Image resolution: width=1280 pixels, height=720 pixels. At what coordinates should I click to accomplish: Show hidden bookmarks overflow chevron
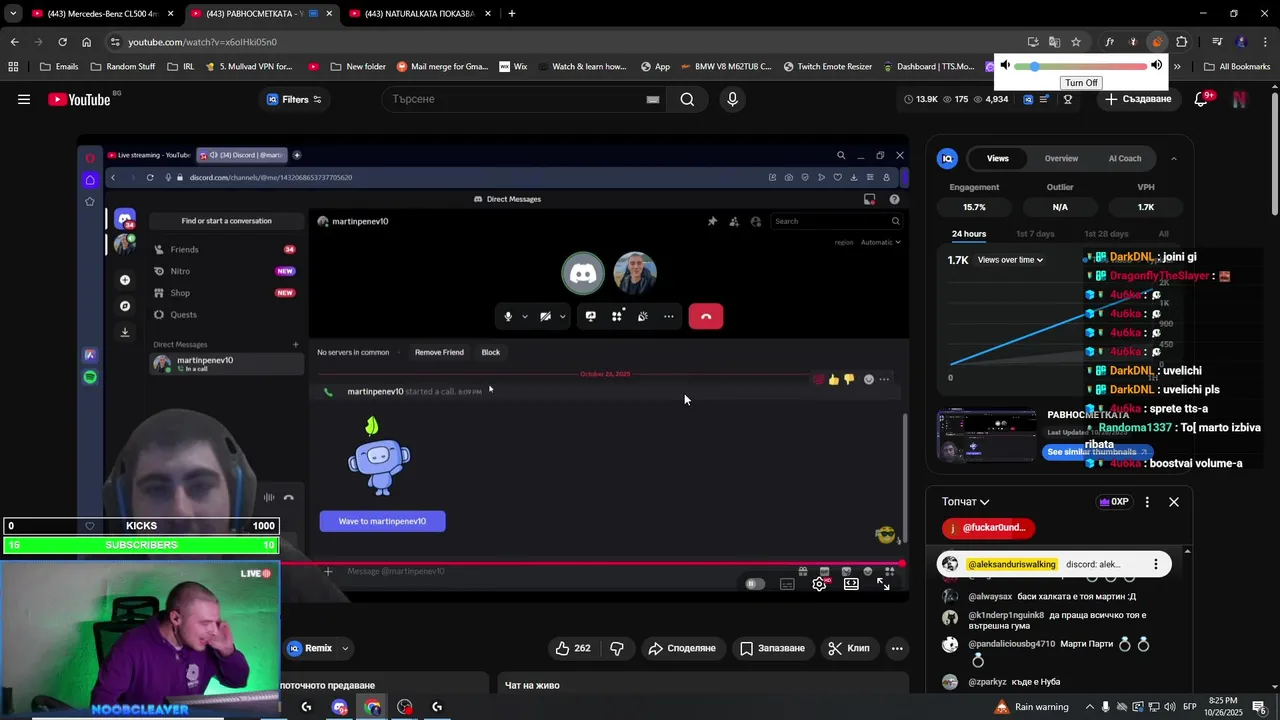pyautogui.click(x=1177, y=66)
